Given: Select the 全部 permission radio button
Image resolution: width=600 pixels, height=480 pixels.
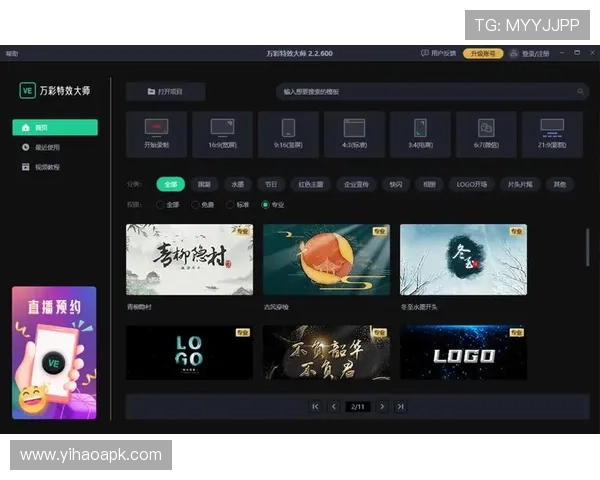Looking at the screenshot, I should (x=160, y=204).
